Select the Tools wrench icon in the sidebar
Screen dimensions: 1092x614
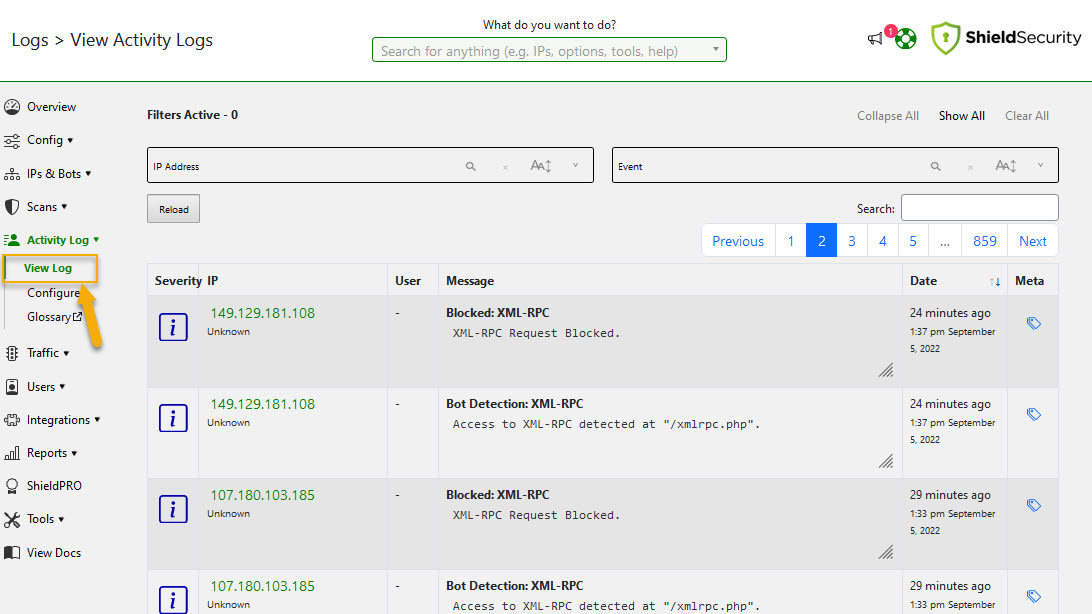(14, 519)
